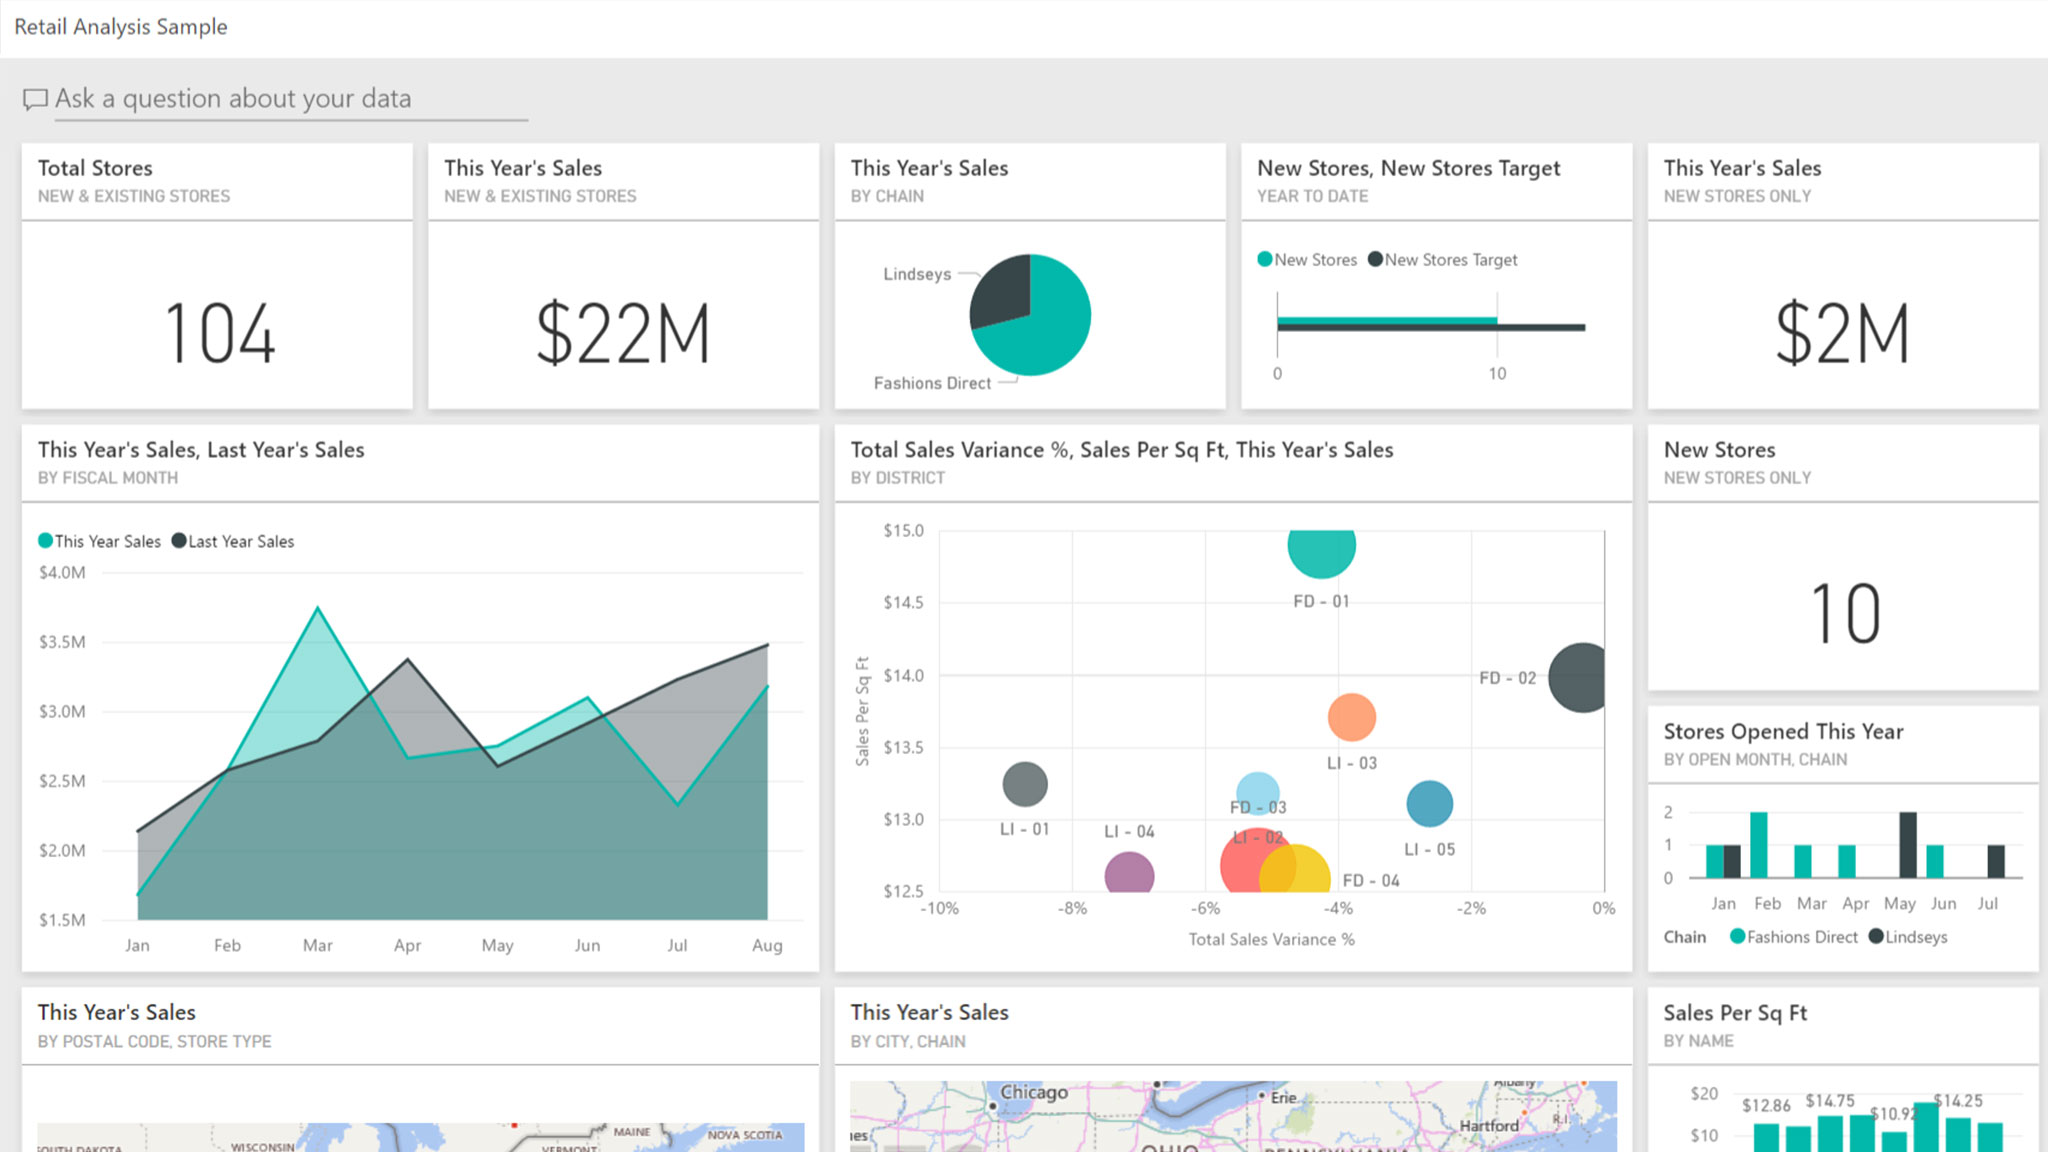The image size is (2048, 1152).
Task: Select This Year Sales legend dot
Action: coord(45,541)
